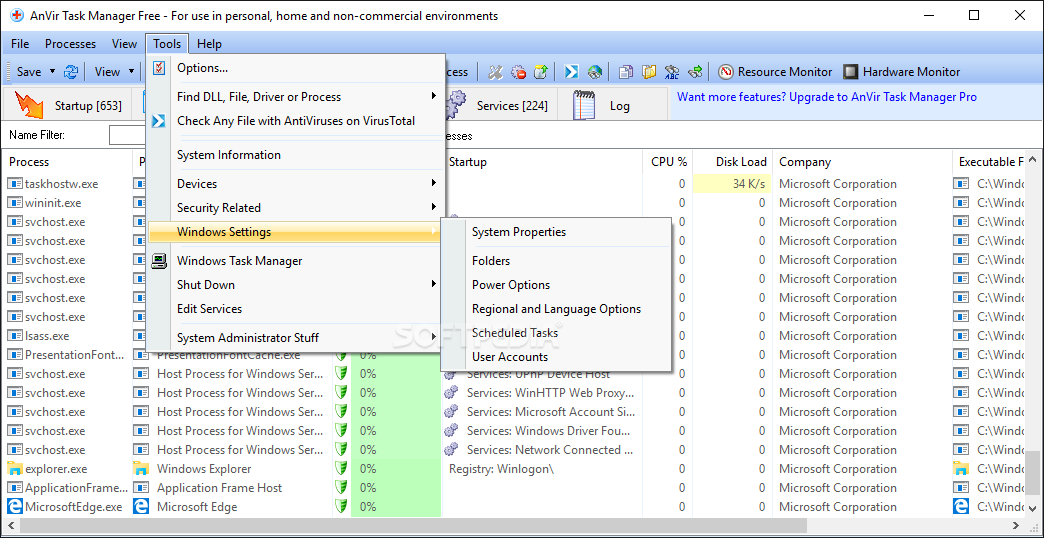Click the VirusTotal check icon in toolbar
Screen dimensions: 1044x538
point(571,72)
